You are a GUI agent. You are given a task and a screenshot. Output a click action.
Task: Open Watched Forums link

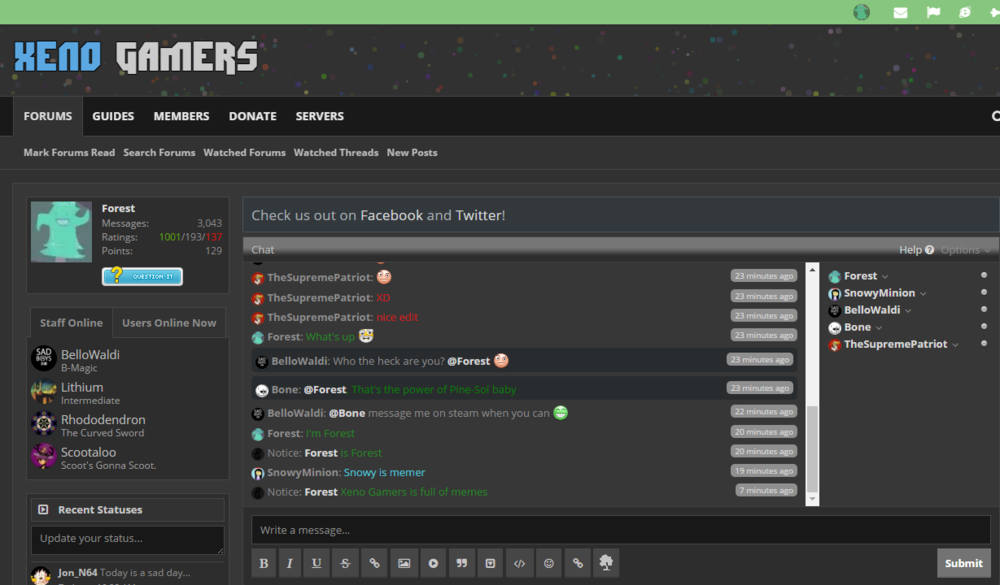click(x=244, y=152)
